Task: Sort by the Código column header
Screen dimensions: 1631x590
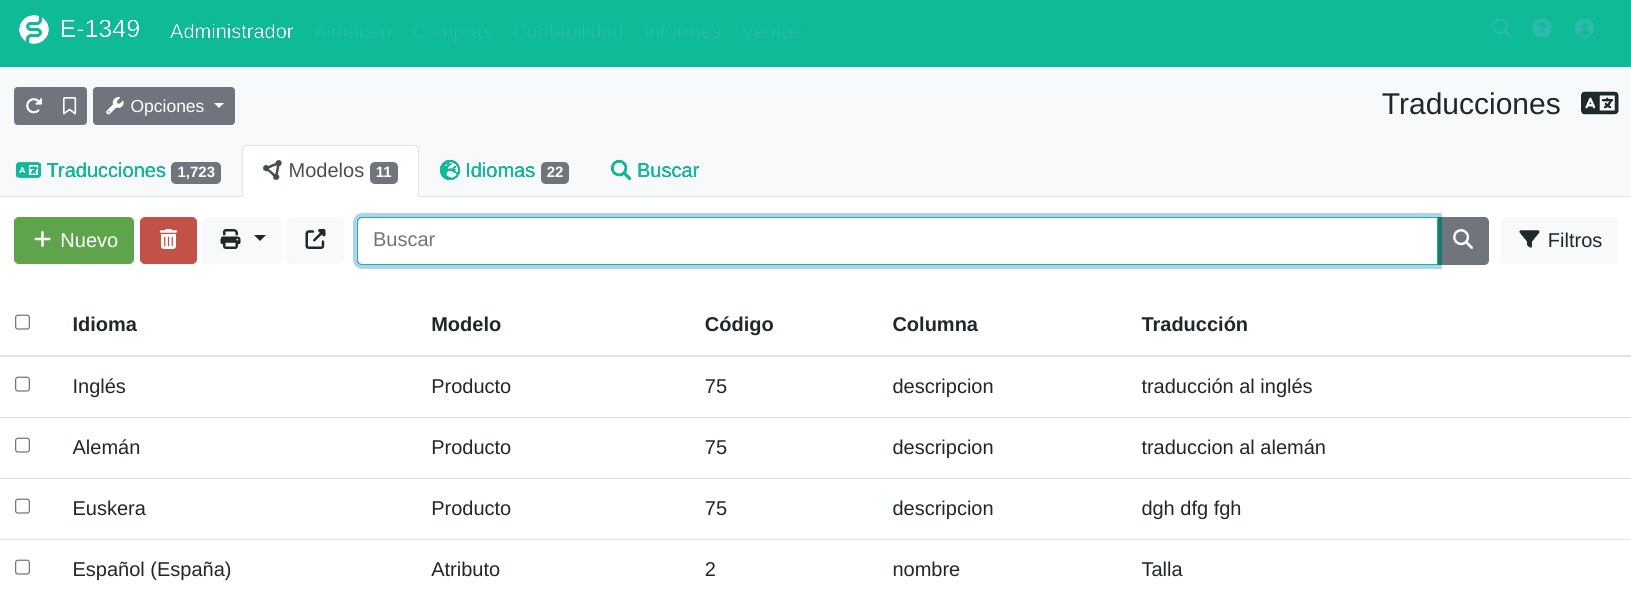Action: tap(739, 324)
